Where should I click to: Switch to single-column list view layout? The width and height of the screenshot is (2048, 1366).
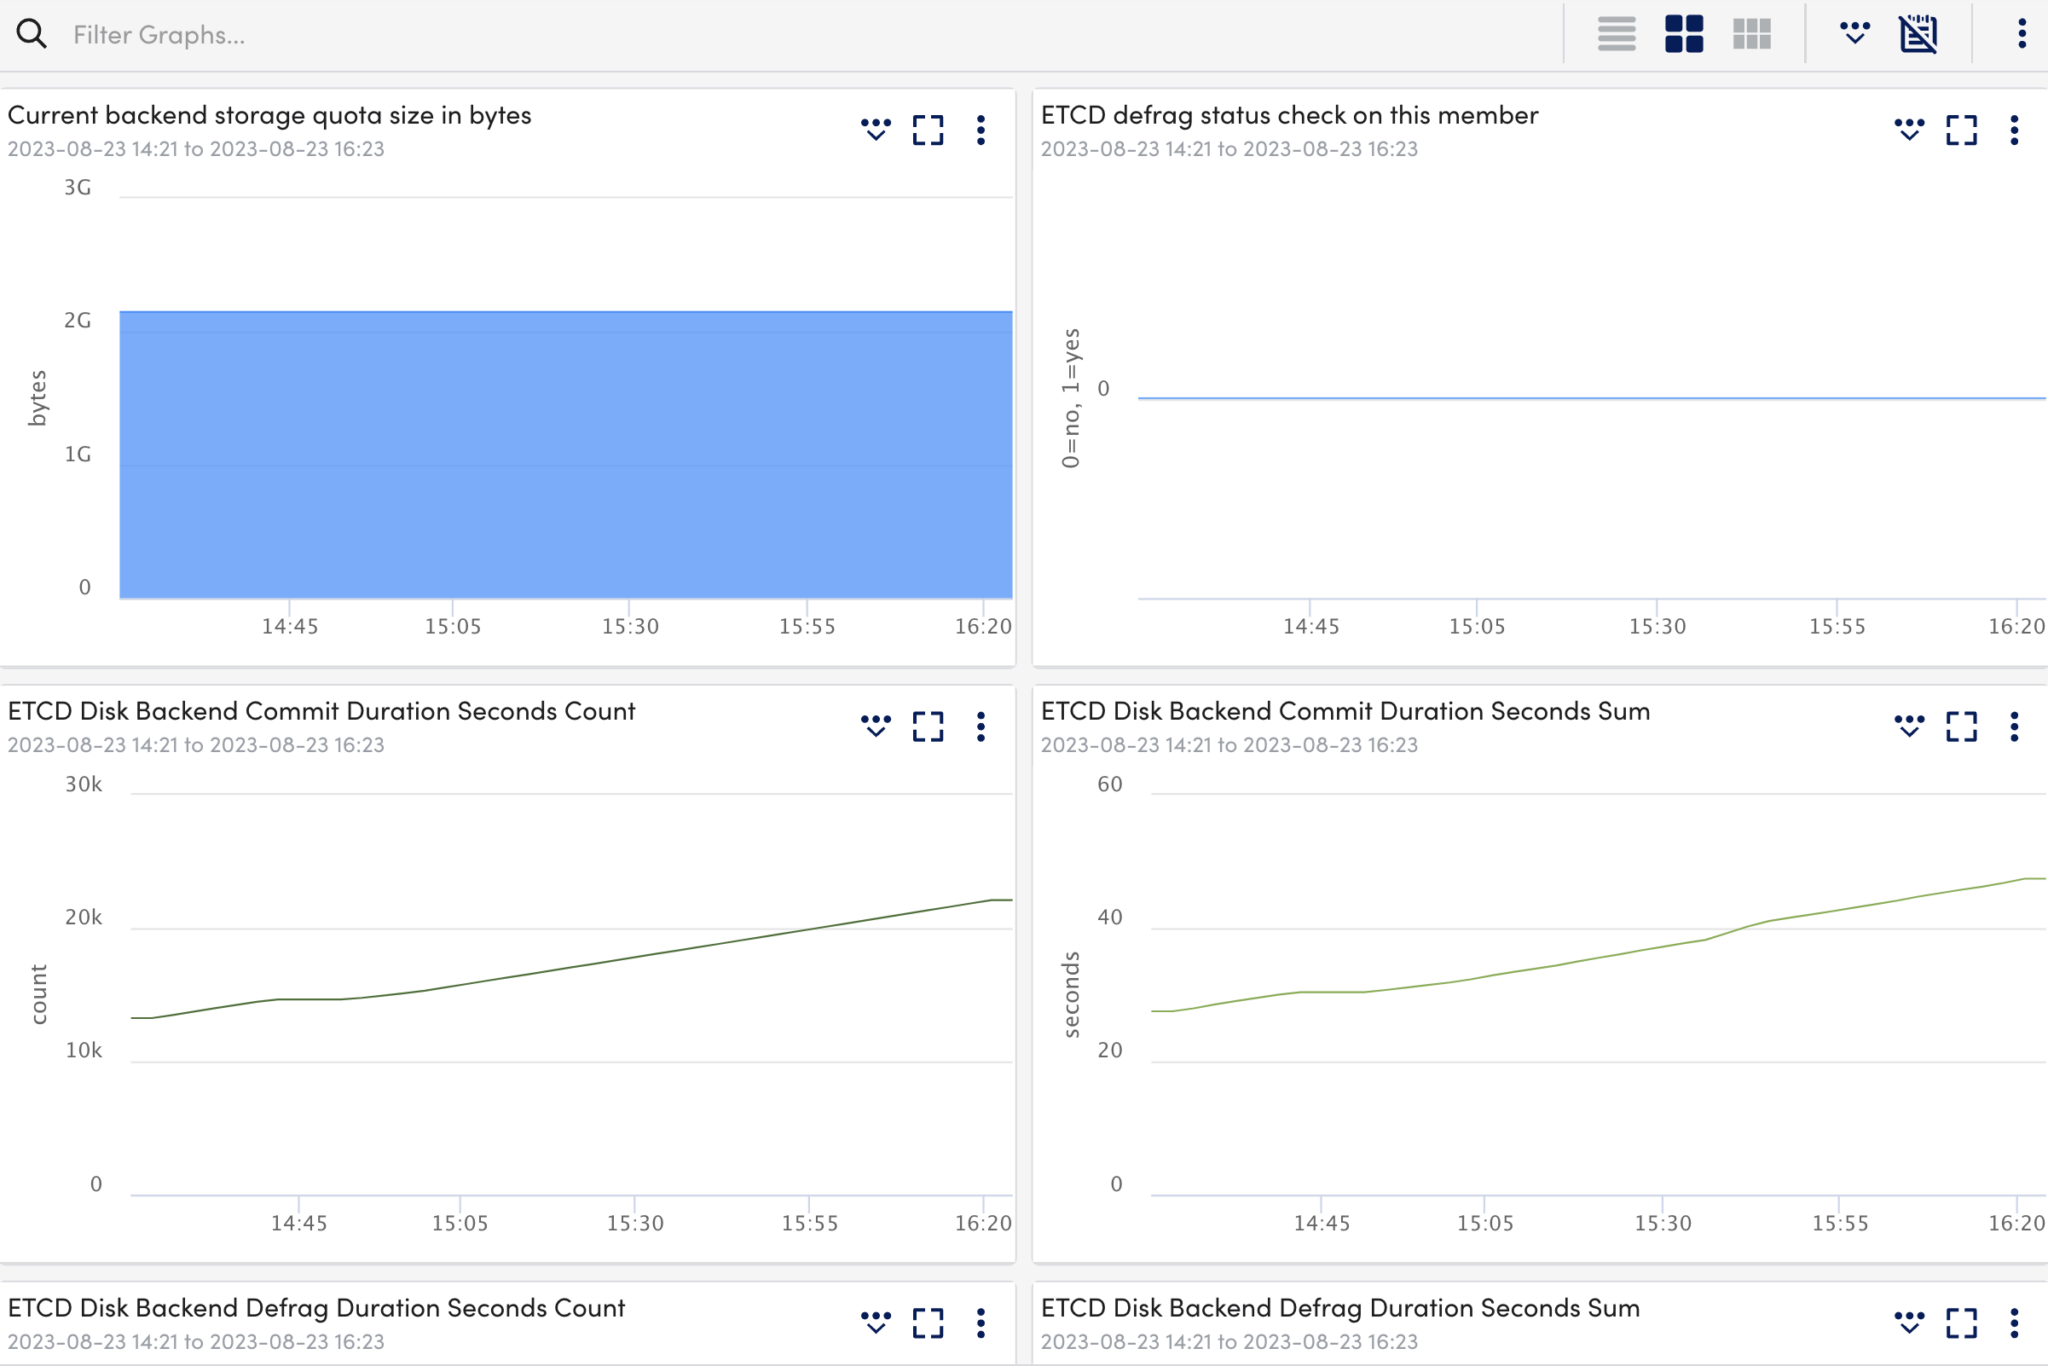pos(1615,33)
